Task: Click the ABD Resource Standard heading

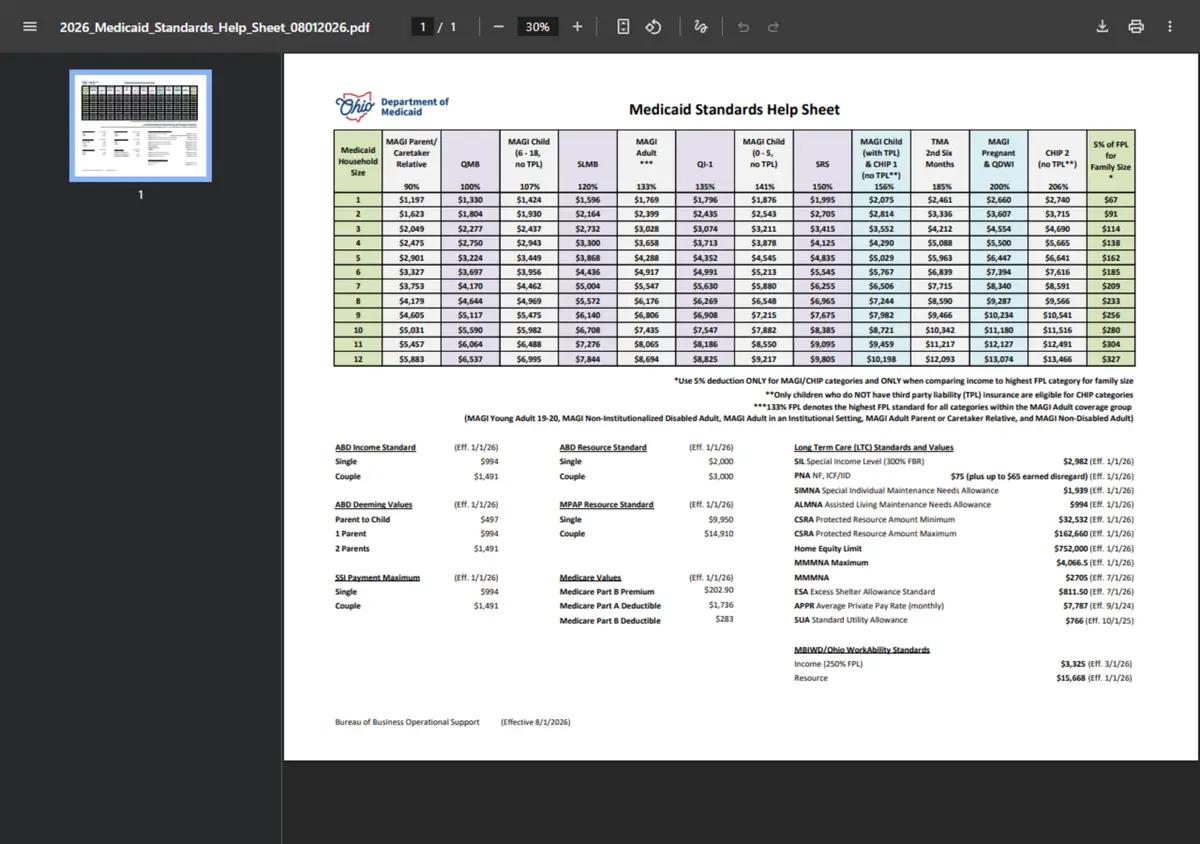Action: (x=603, y=448)
